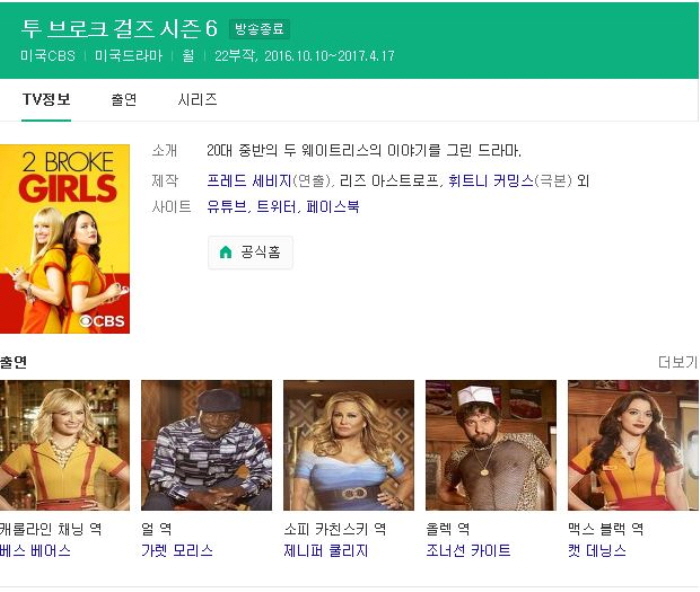
Task: Open actor link 가렛 모리스
Action: [177, 551]
